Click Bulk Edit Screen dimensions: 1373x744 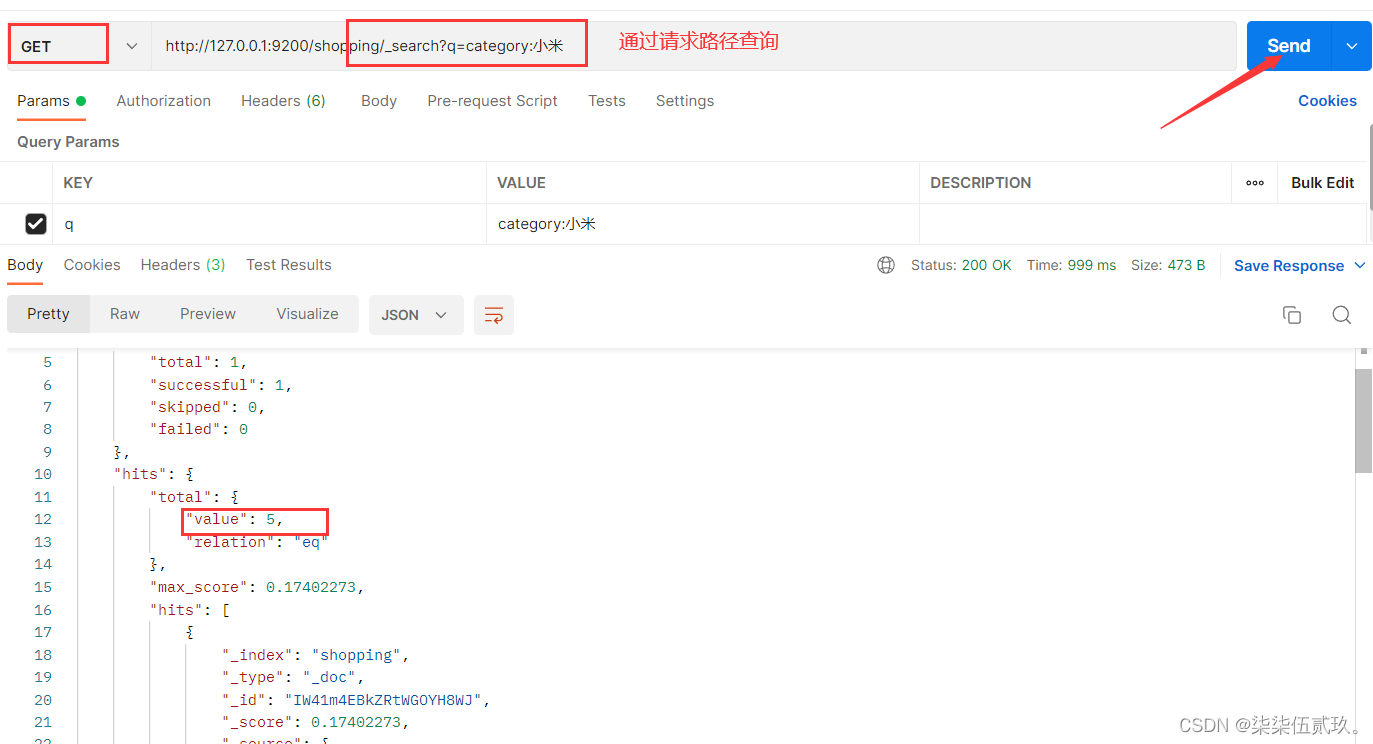[1322, 183]
